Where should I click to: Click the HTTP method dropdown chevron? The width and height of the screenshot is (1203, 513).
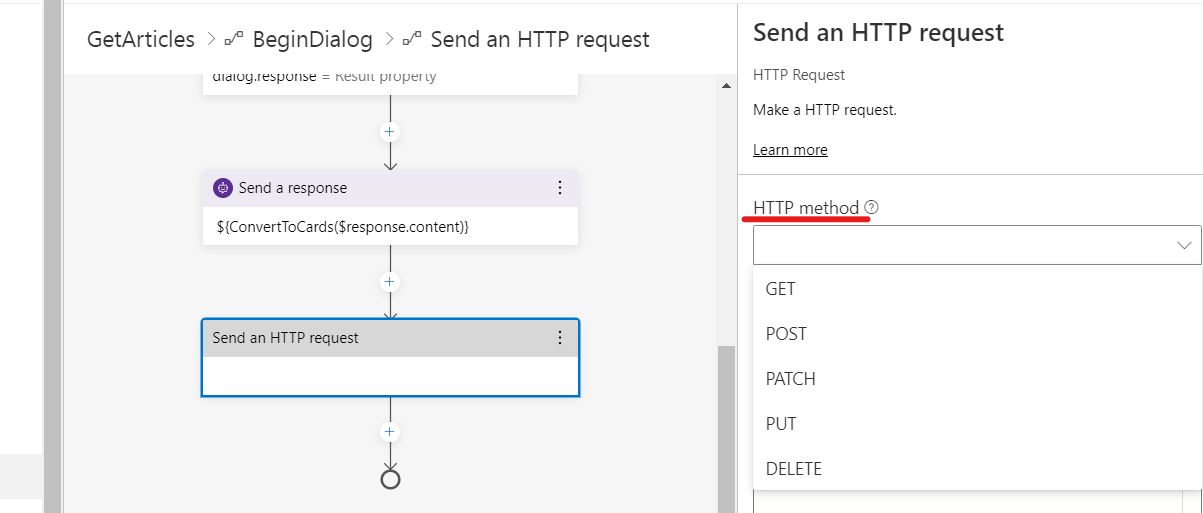coord(1185,245)
